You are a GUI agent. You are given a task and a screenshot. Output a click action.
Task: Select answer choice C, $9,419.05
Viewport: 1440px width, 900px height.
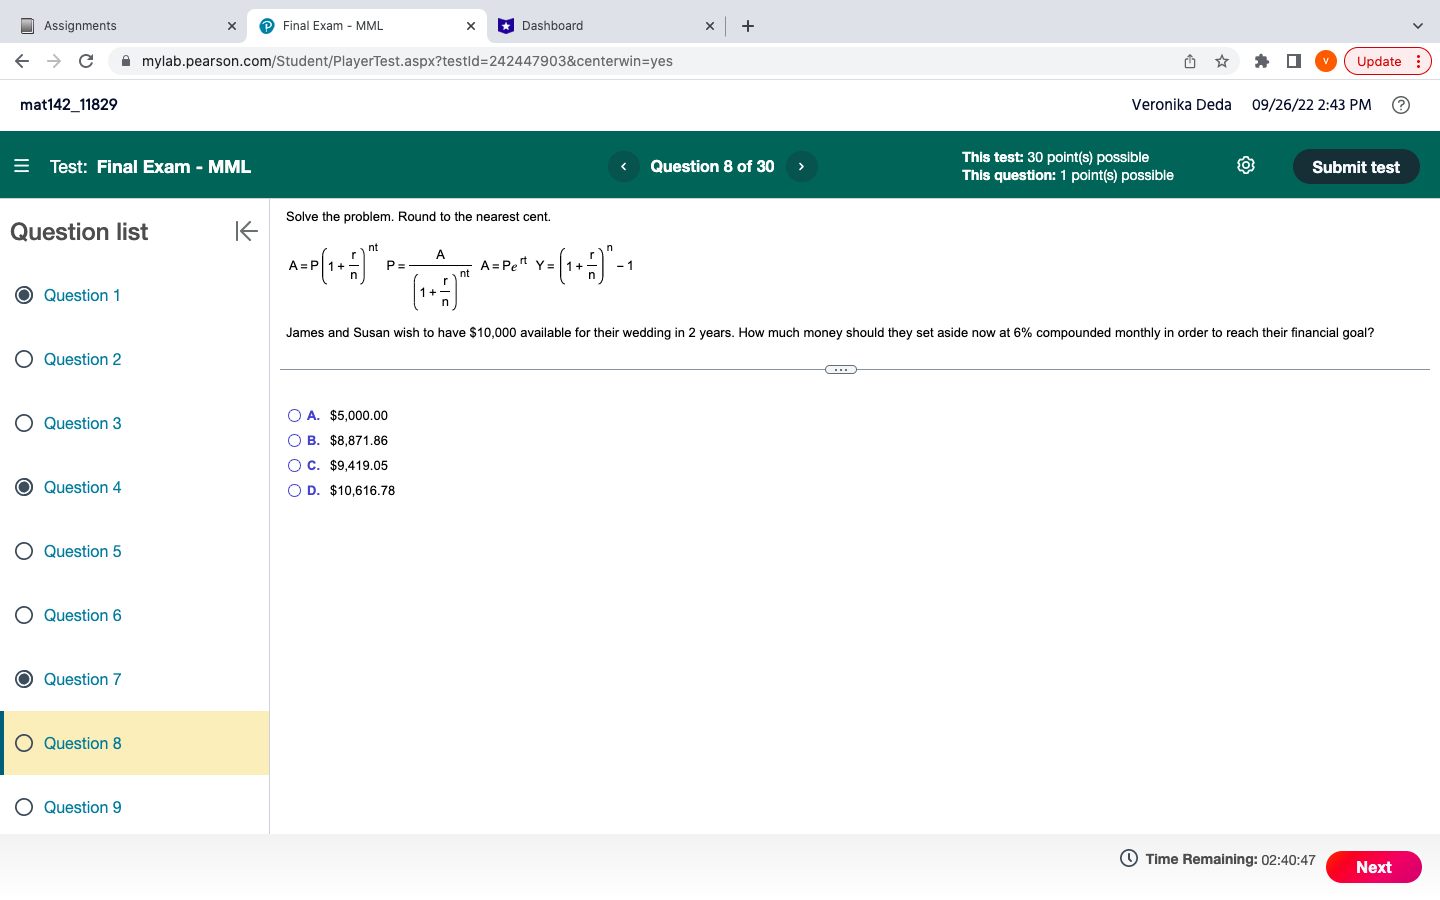click(294, 465)
